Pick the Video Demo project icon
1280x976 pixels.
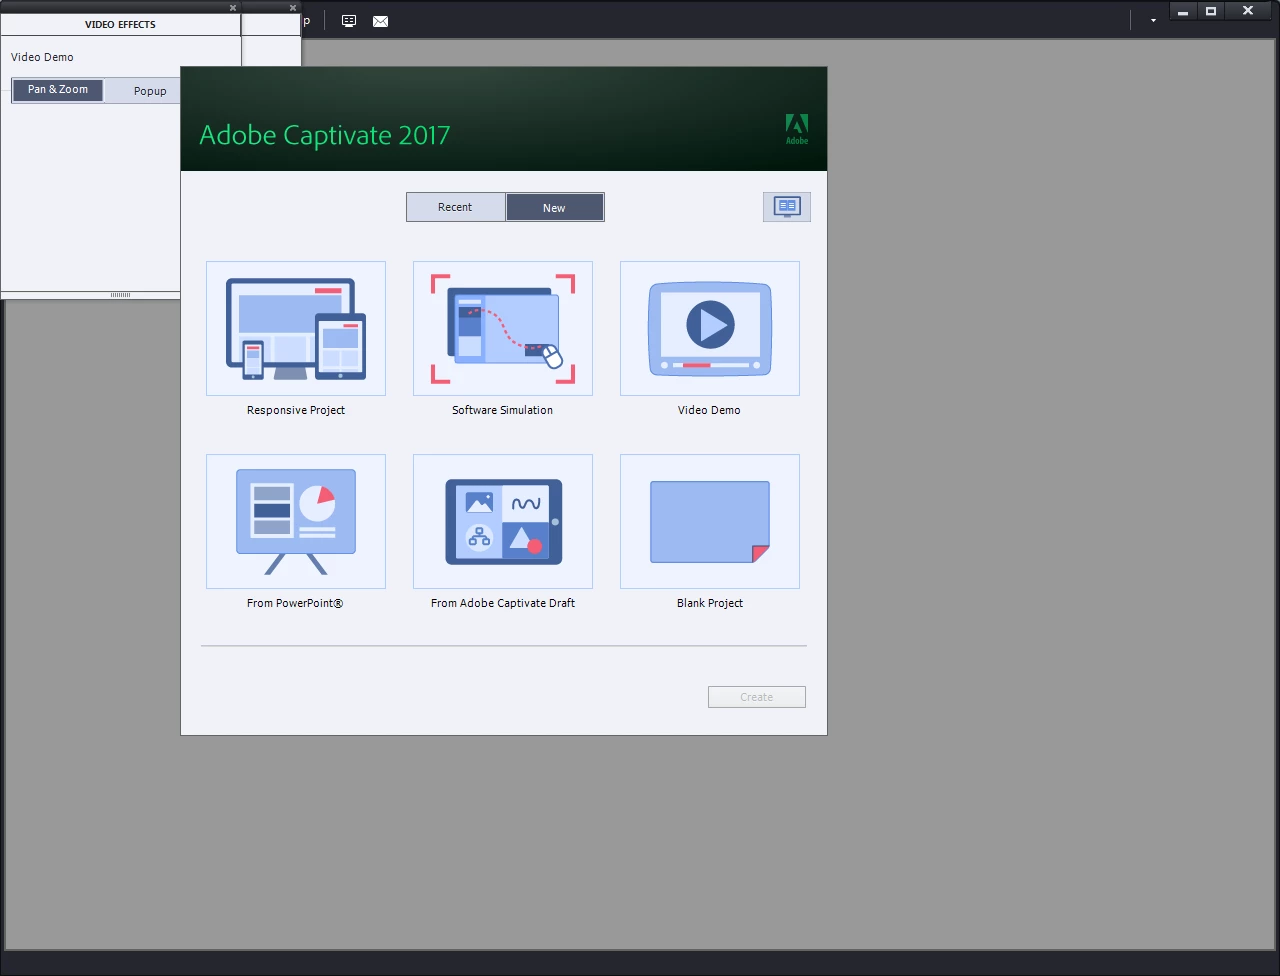[x=710, y=328]
